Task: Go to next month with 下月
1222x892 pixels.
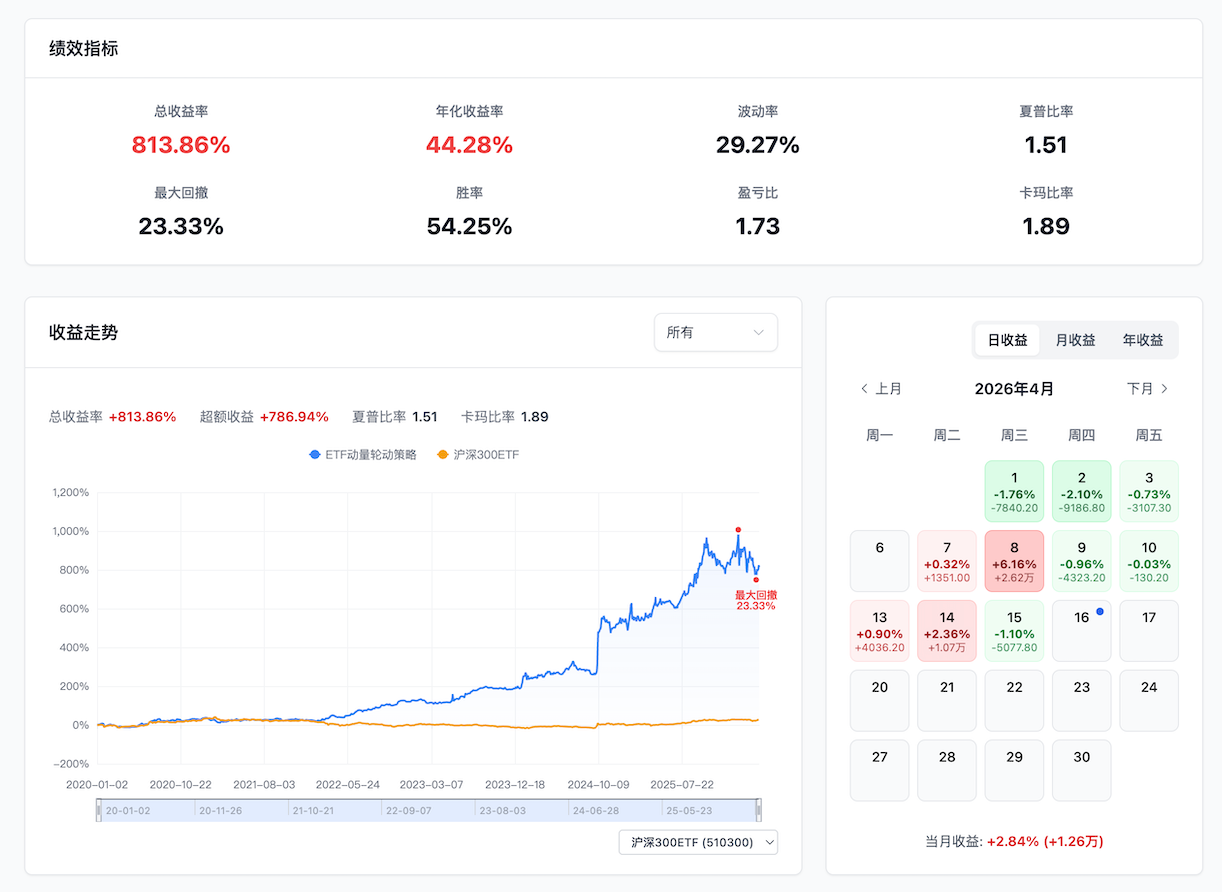Action: click(x=1147, y=388)
